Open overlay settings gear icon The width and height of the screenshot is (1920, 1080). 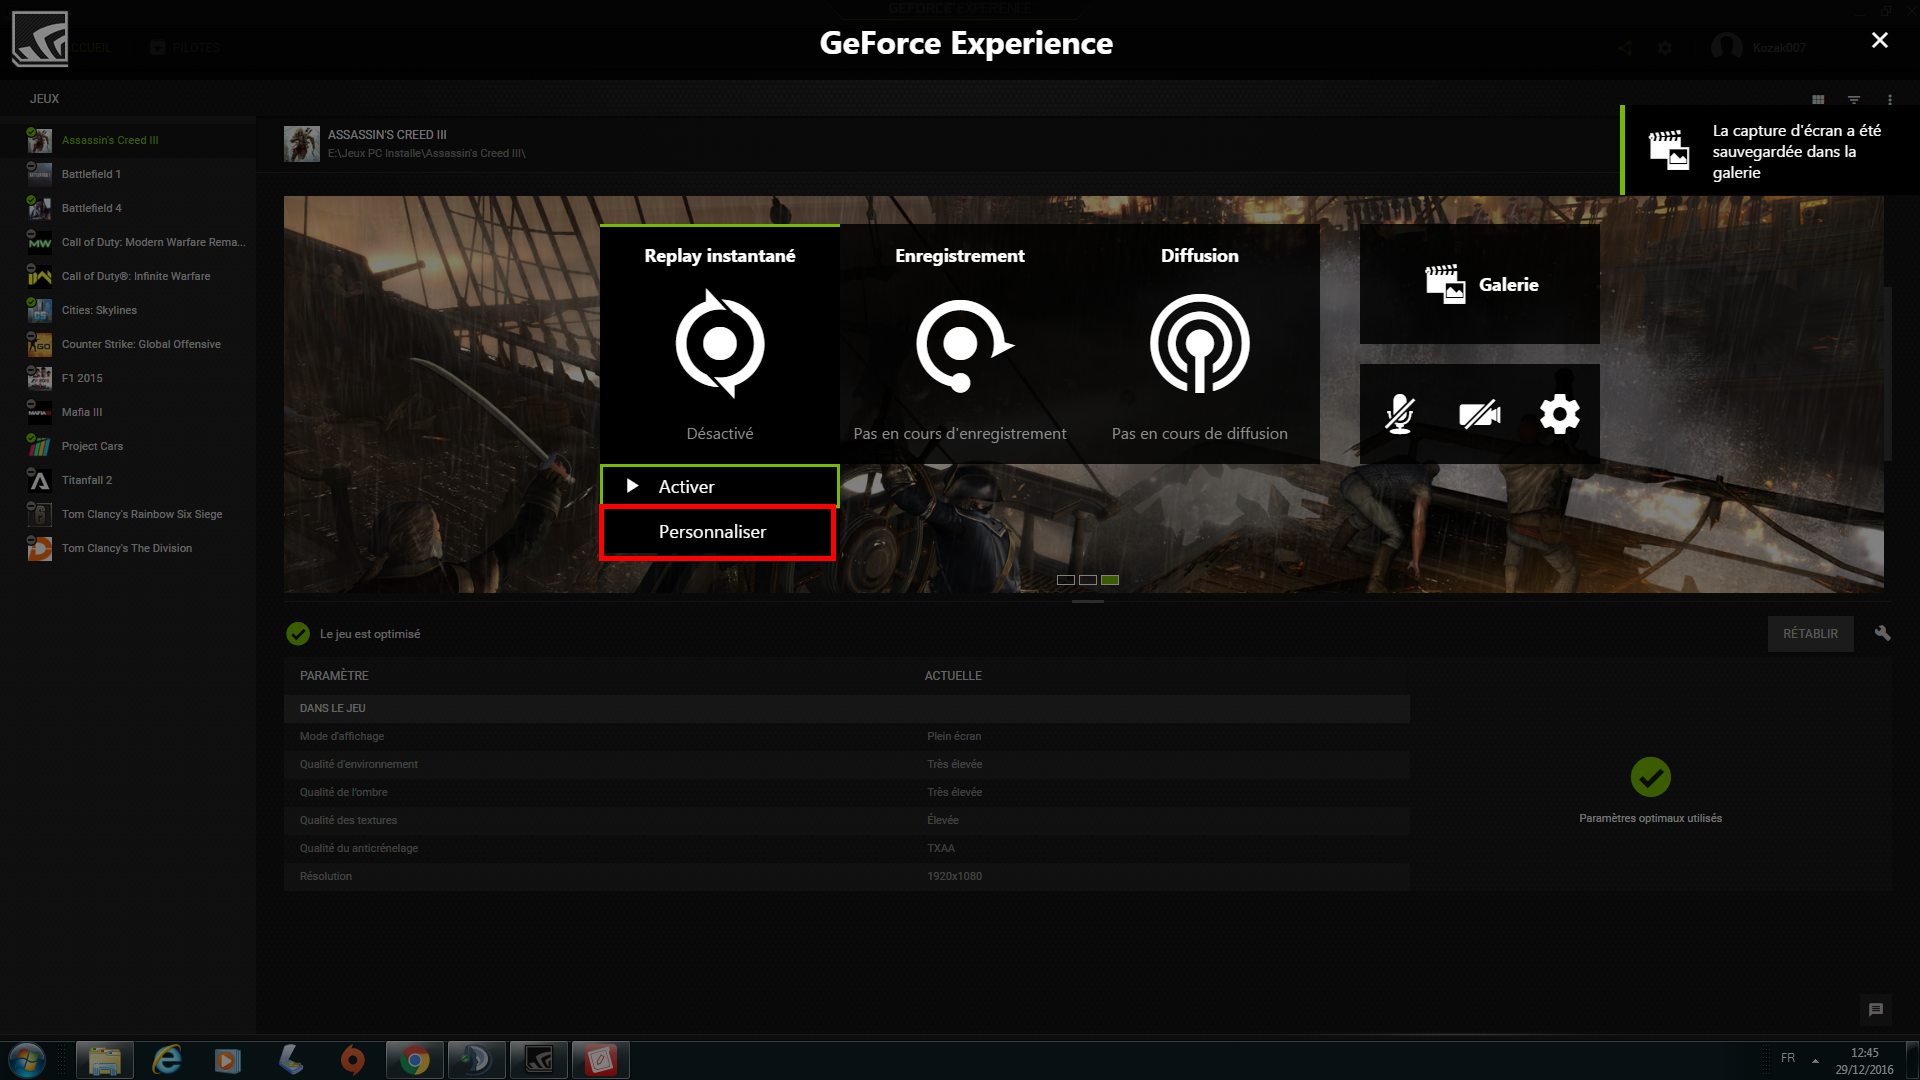(x=1560, y=413)
